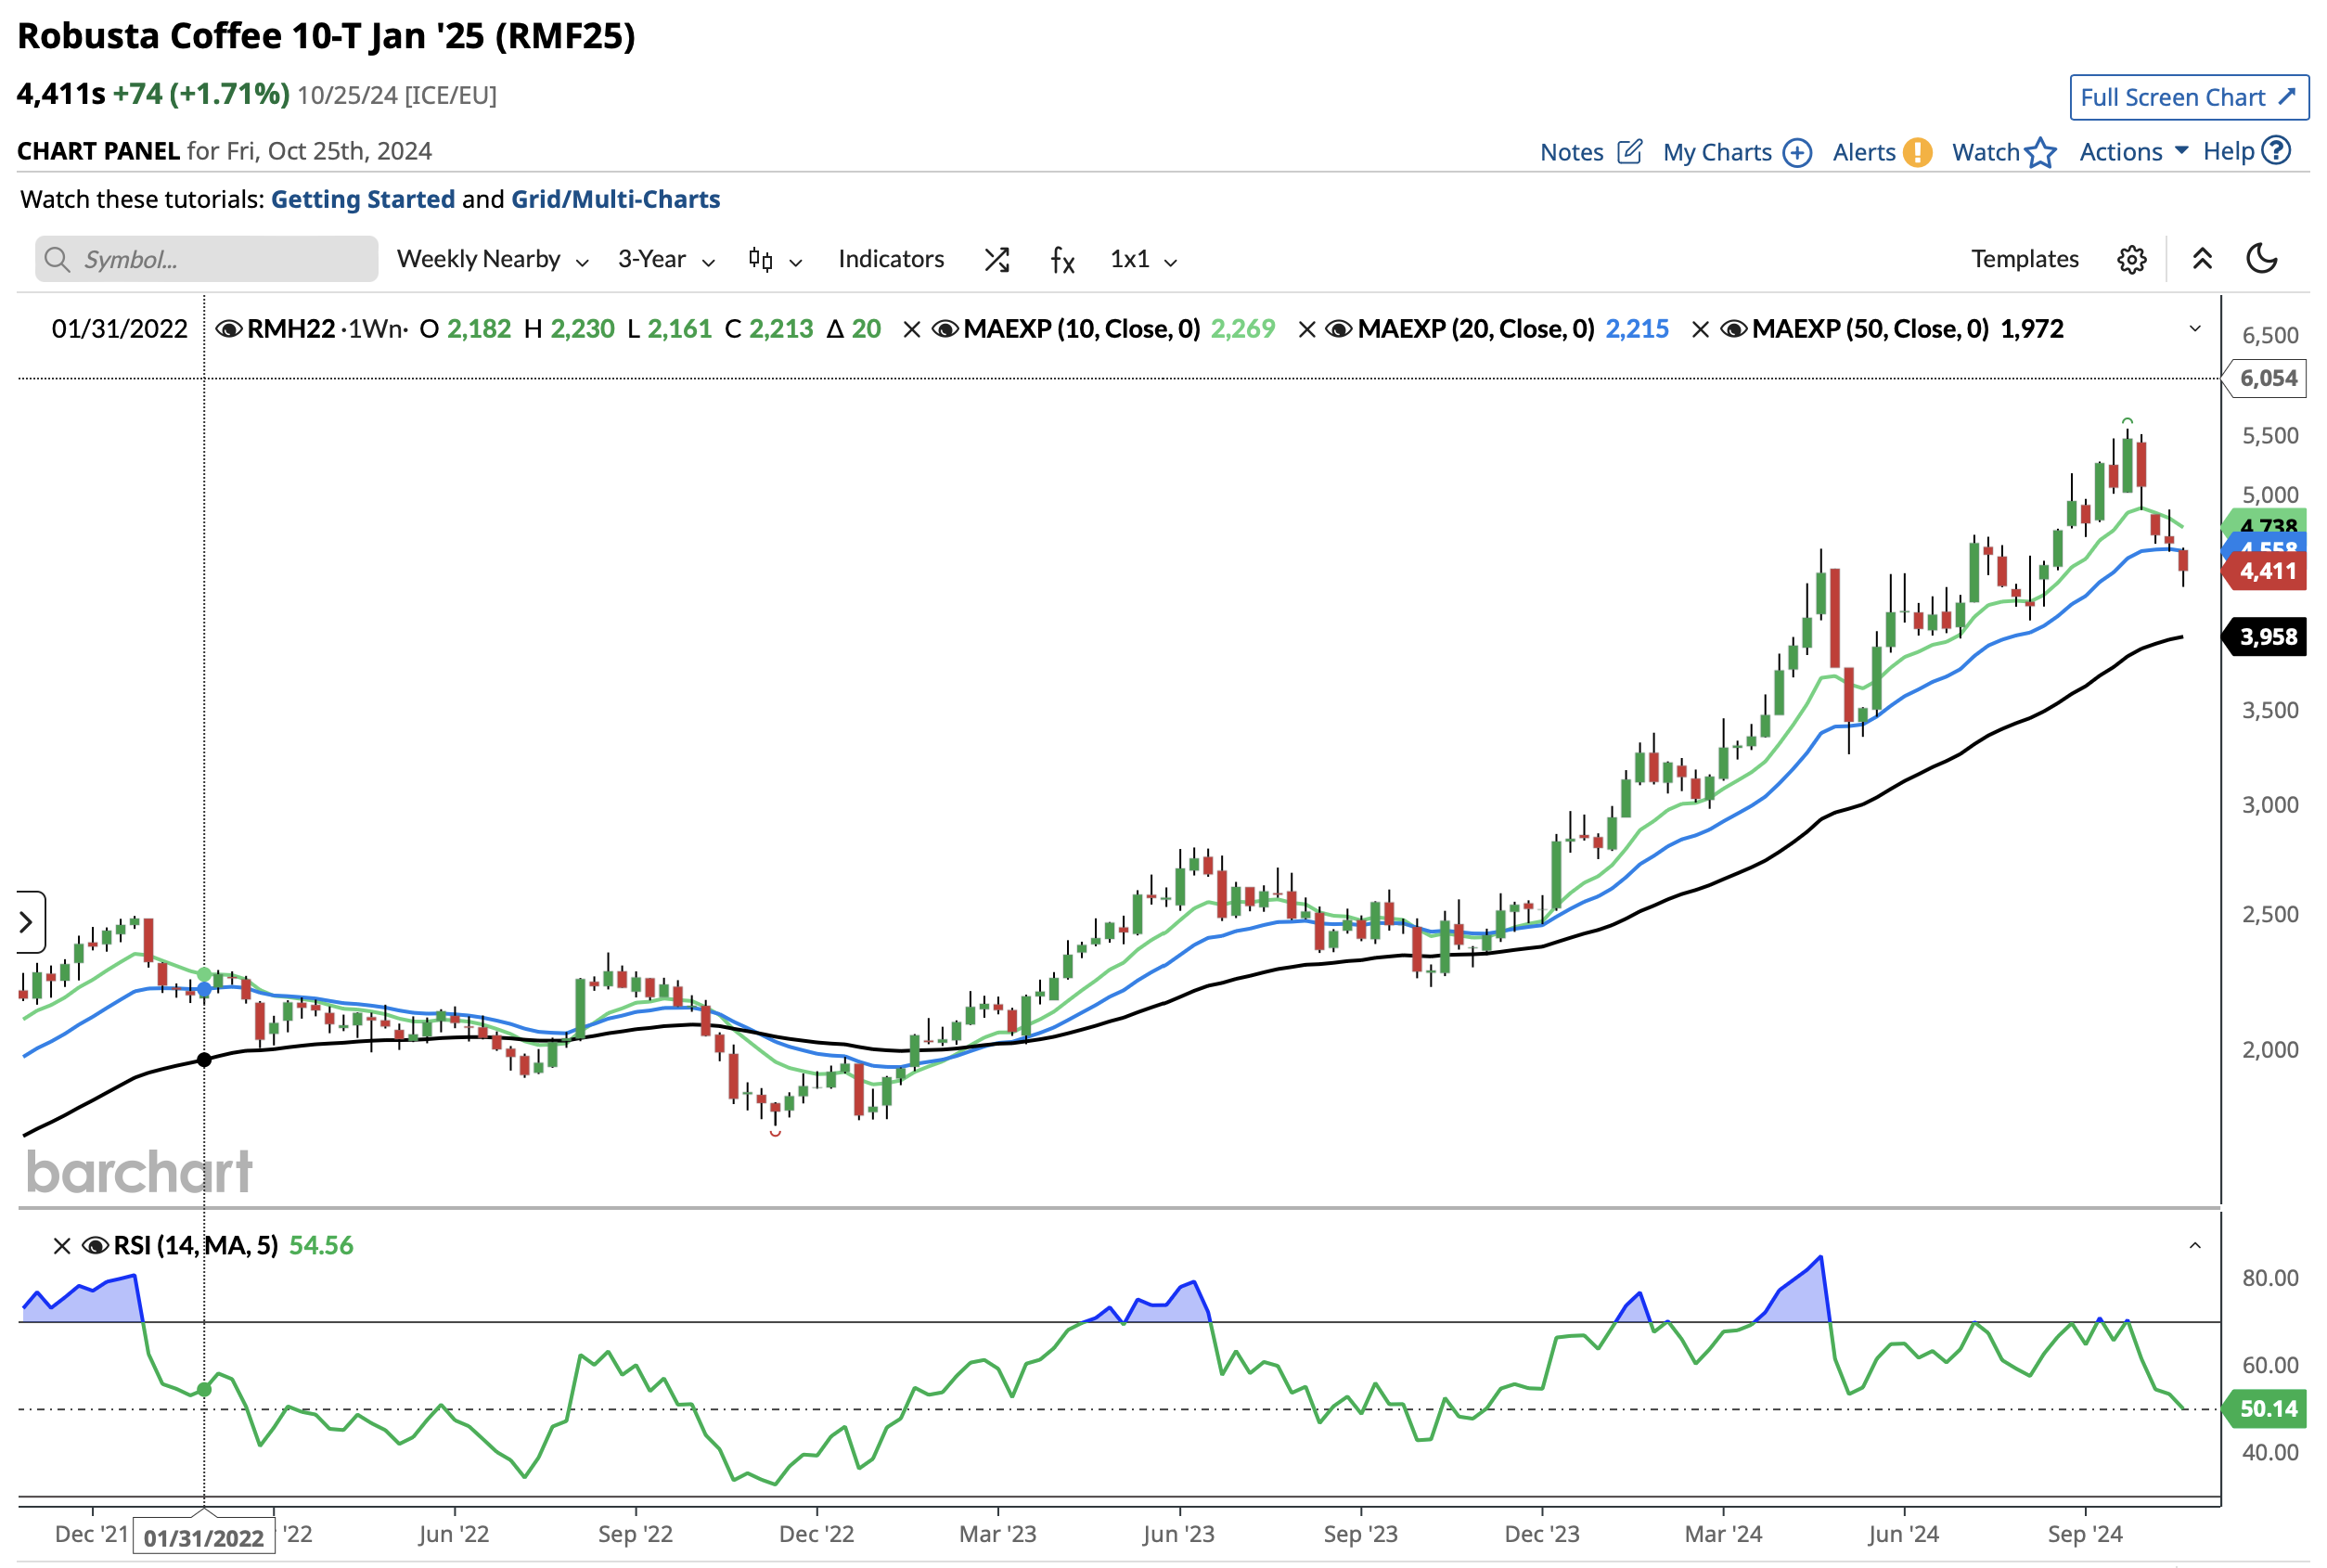2327x1568 pixels.
Task: Click the 01/31/2022 date marker on axis
Action: 204,1538
